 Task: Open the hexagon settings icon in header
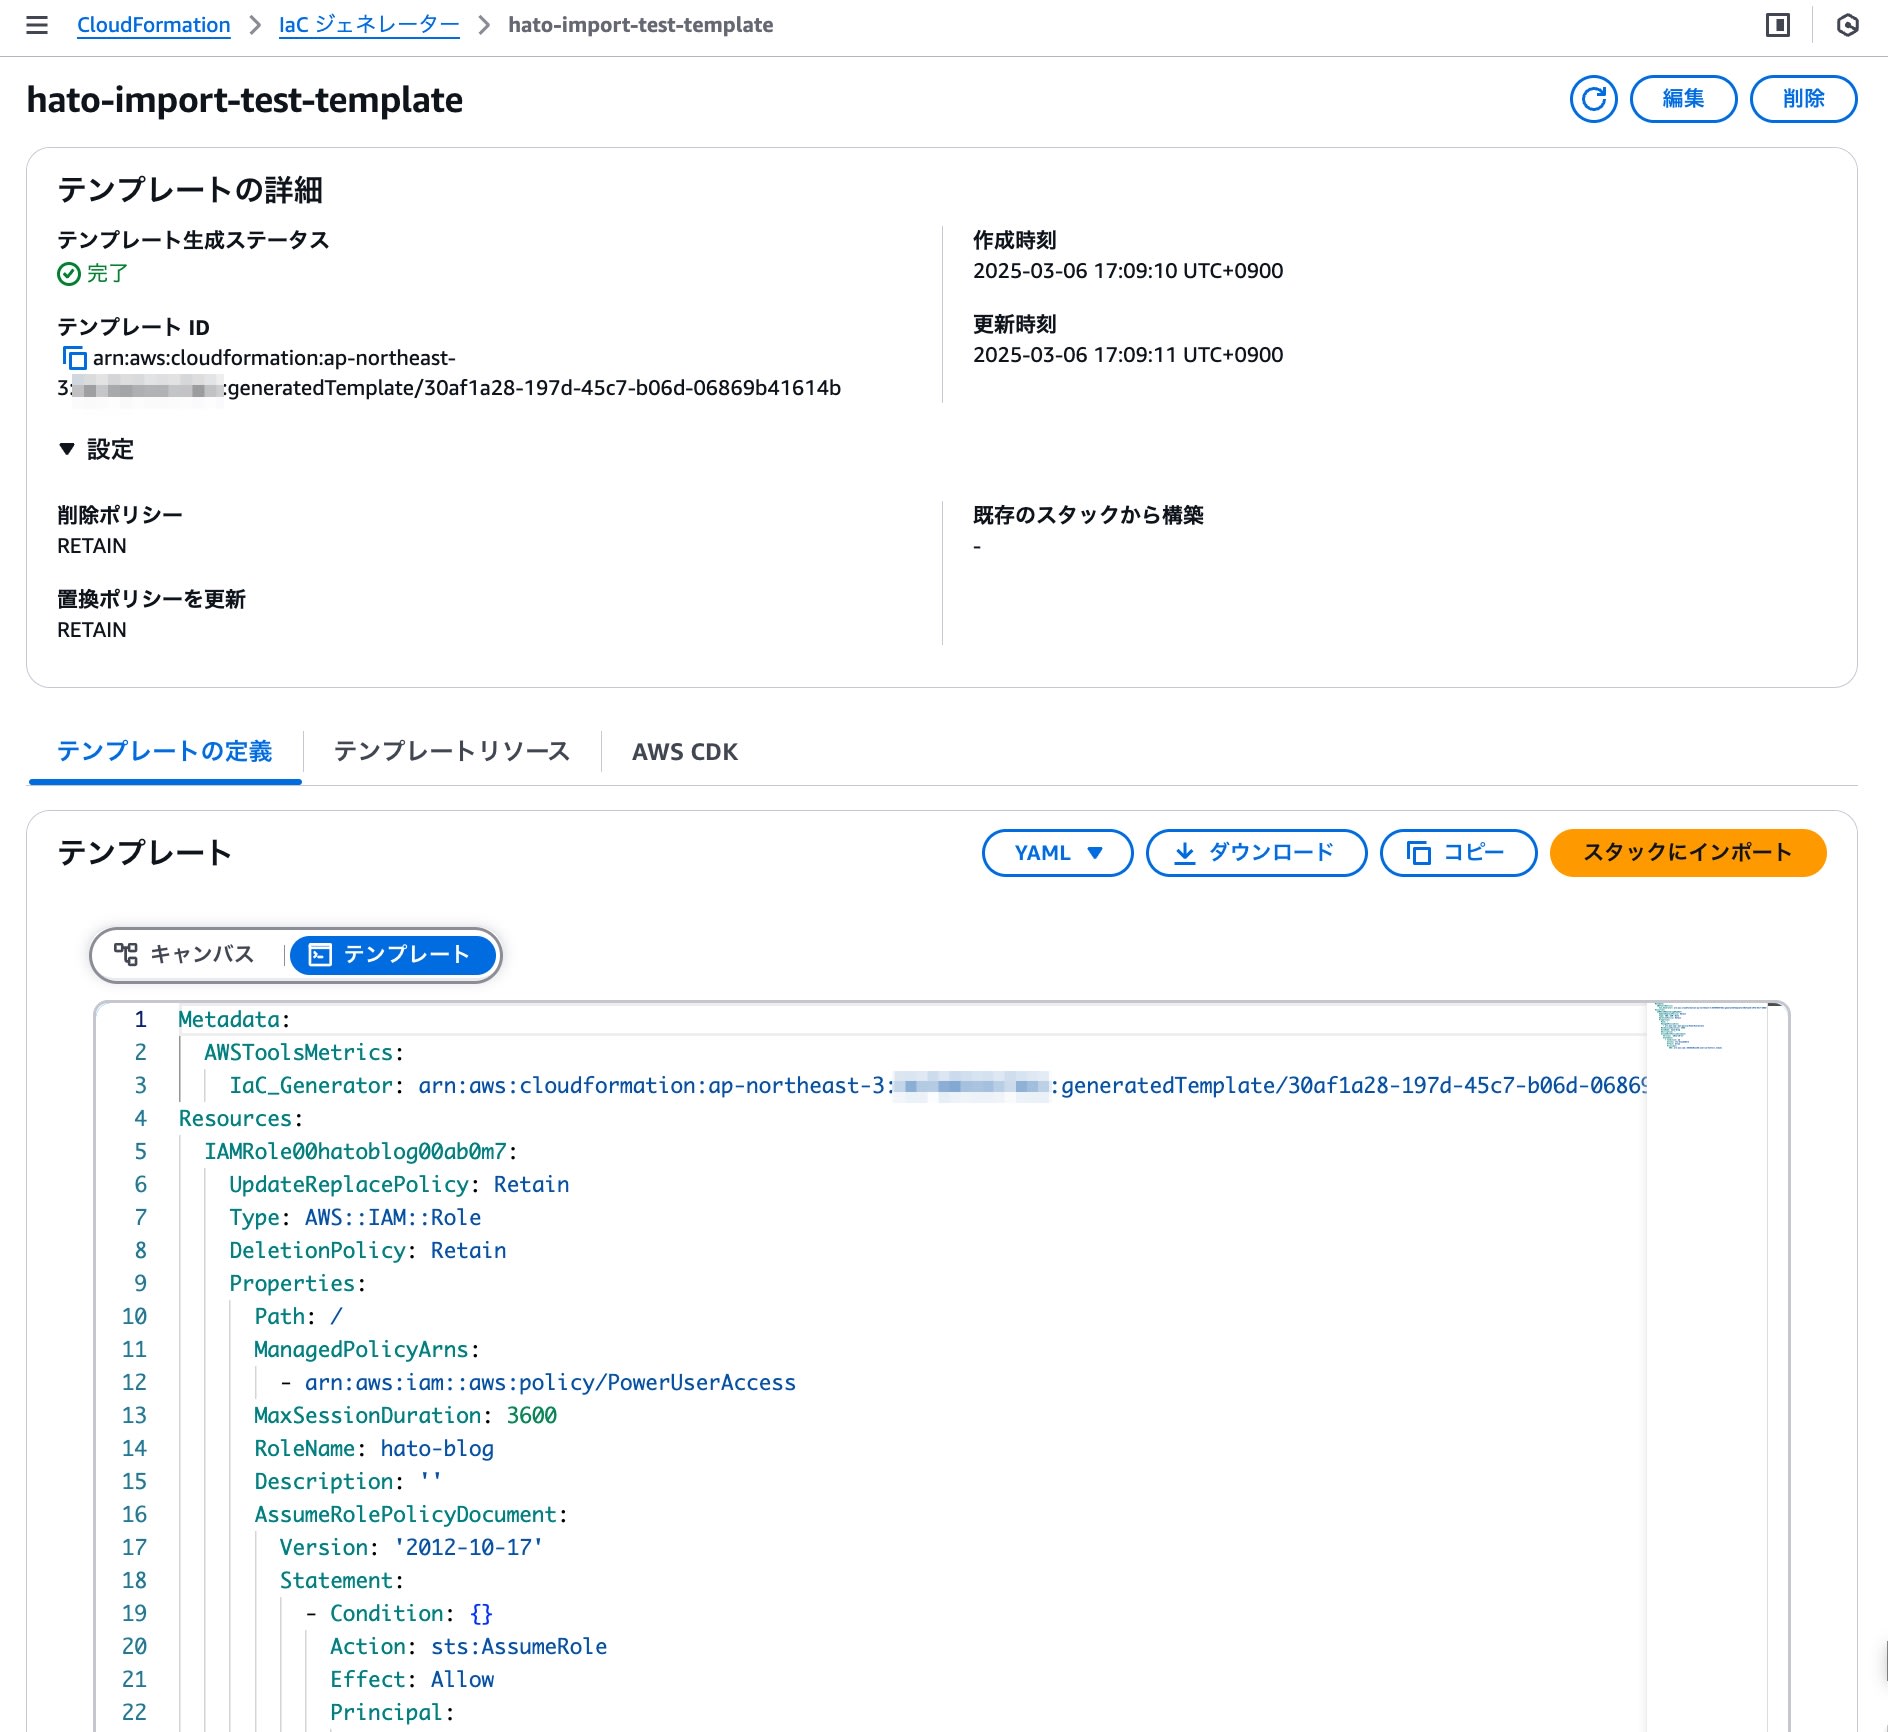1847,25
